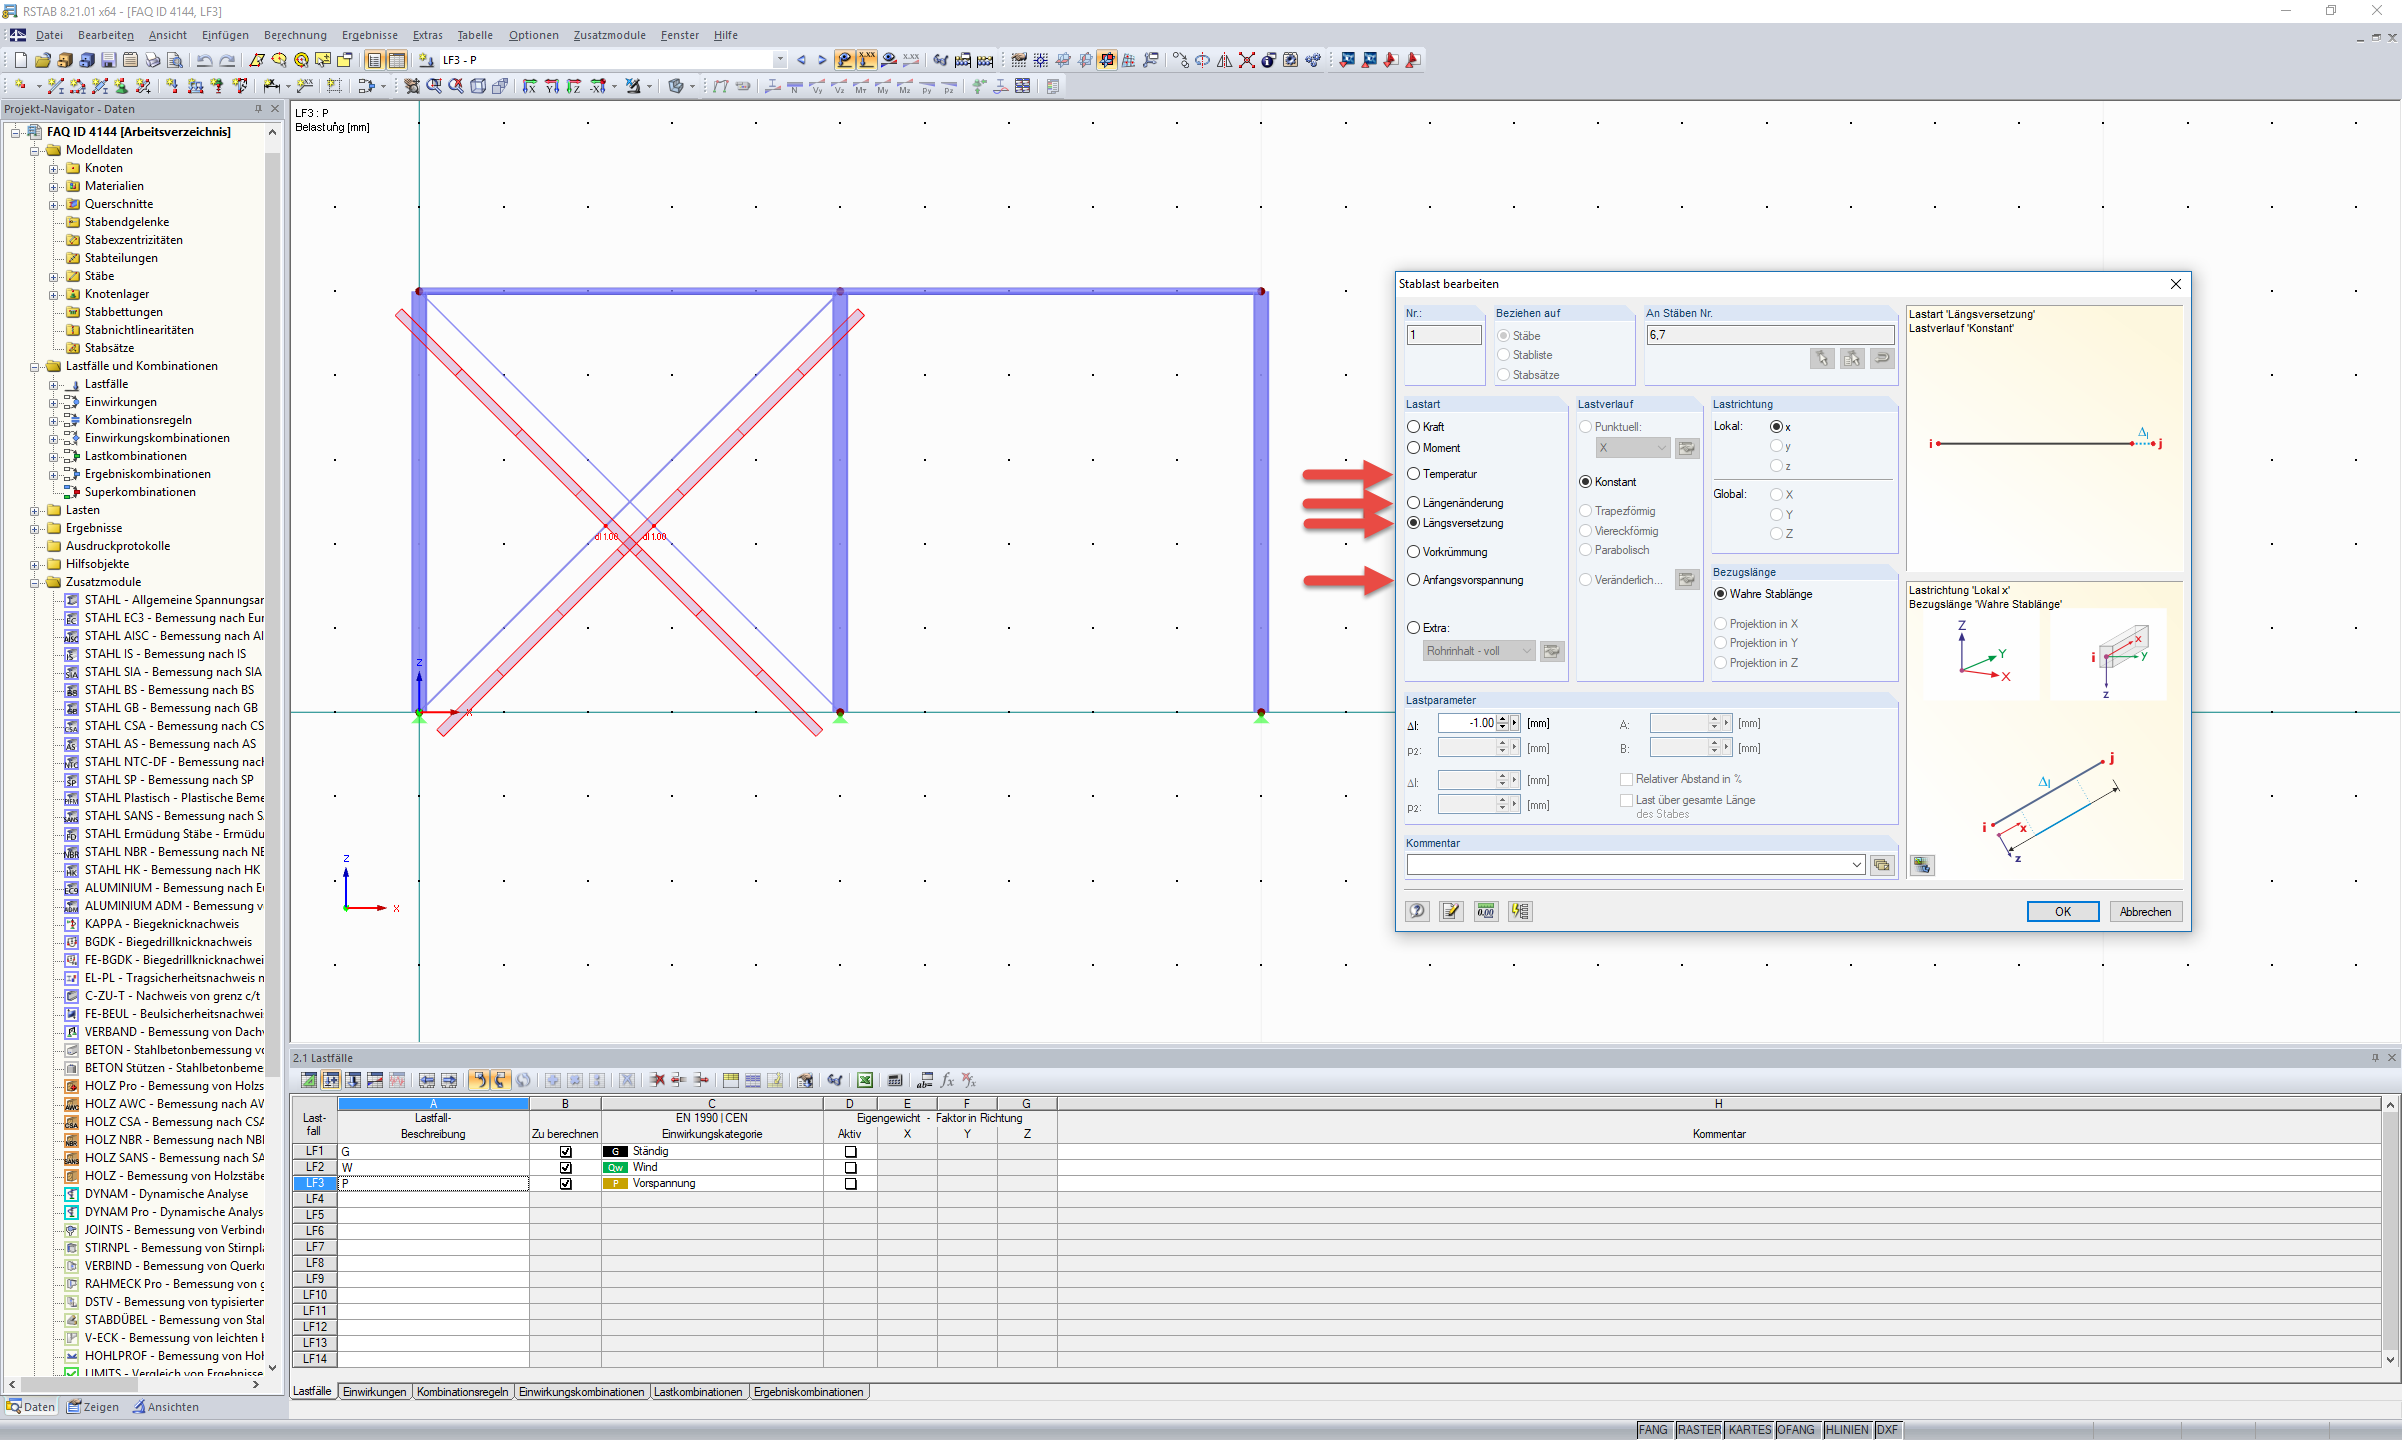Select the Temperatur load type radio

point(1414,474)
